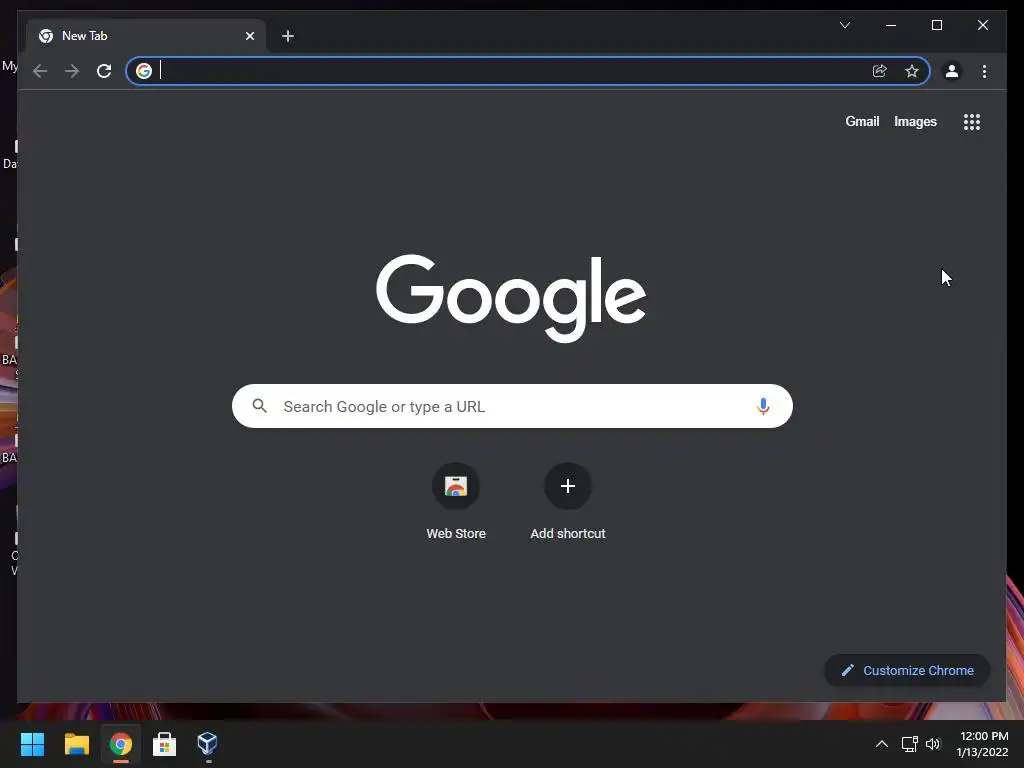Click the Google icon in address bar
Image resolution: width=1024 pixels, height=768 pixels.
(144, 71)
